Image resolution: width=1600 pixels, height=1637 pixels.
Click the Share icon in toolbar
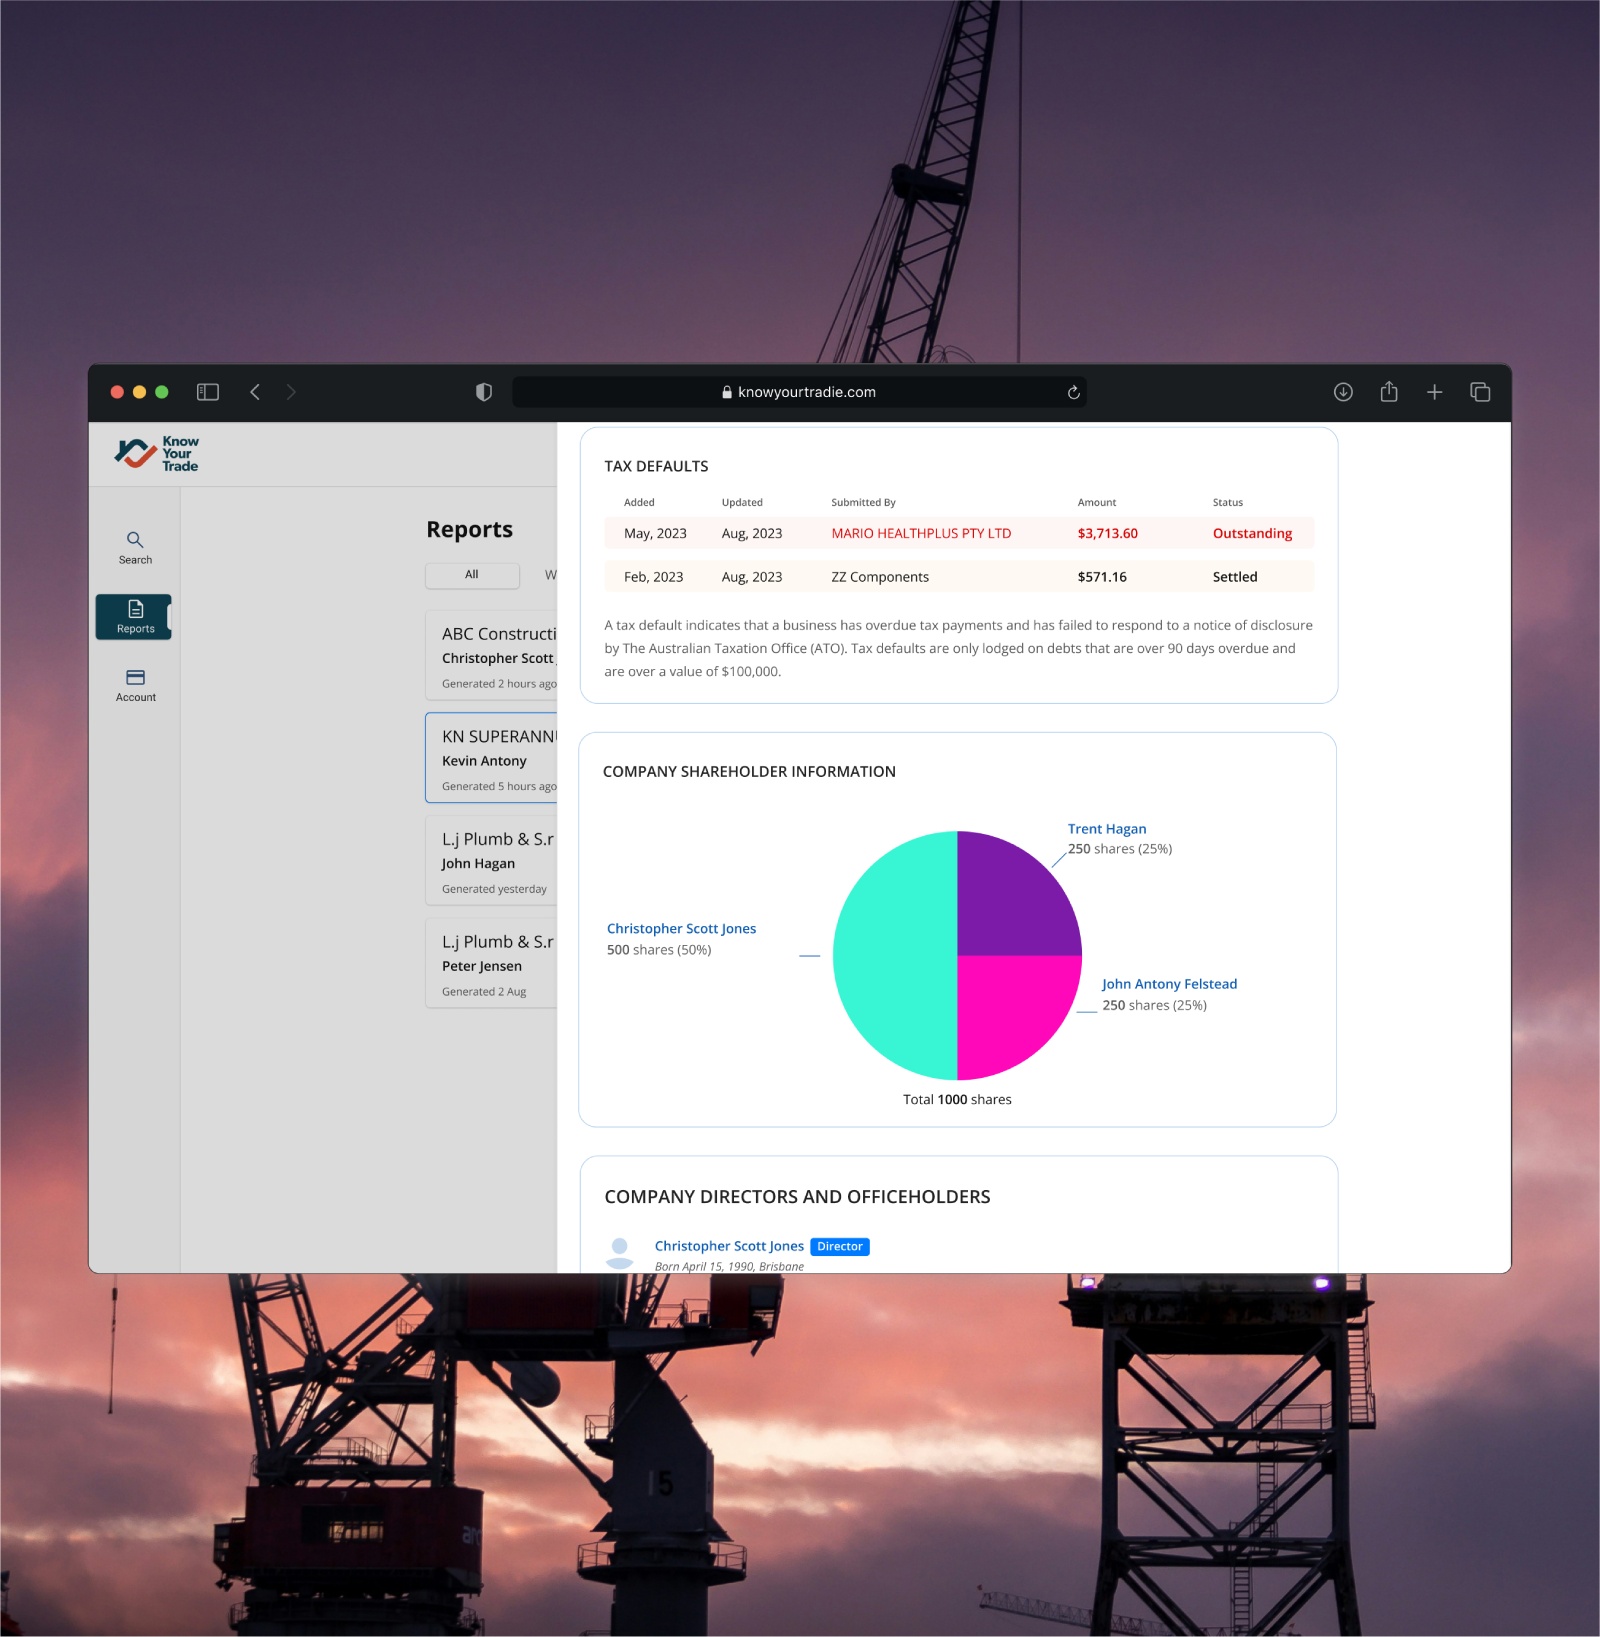coord(1389,392)
